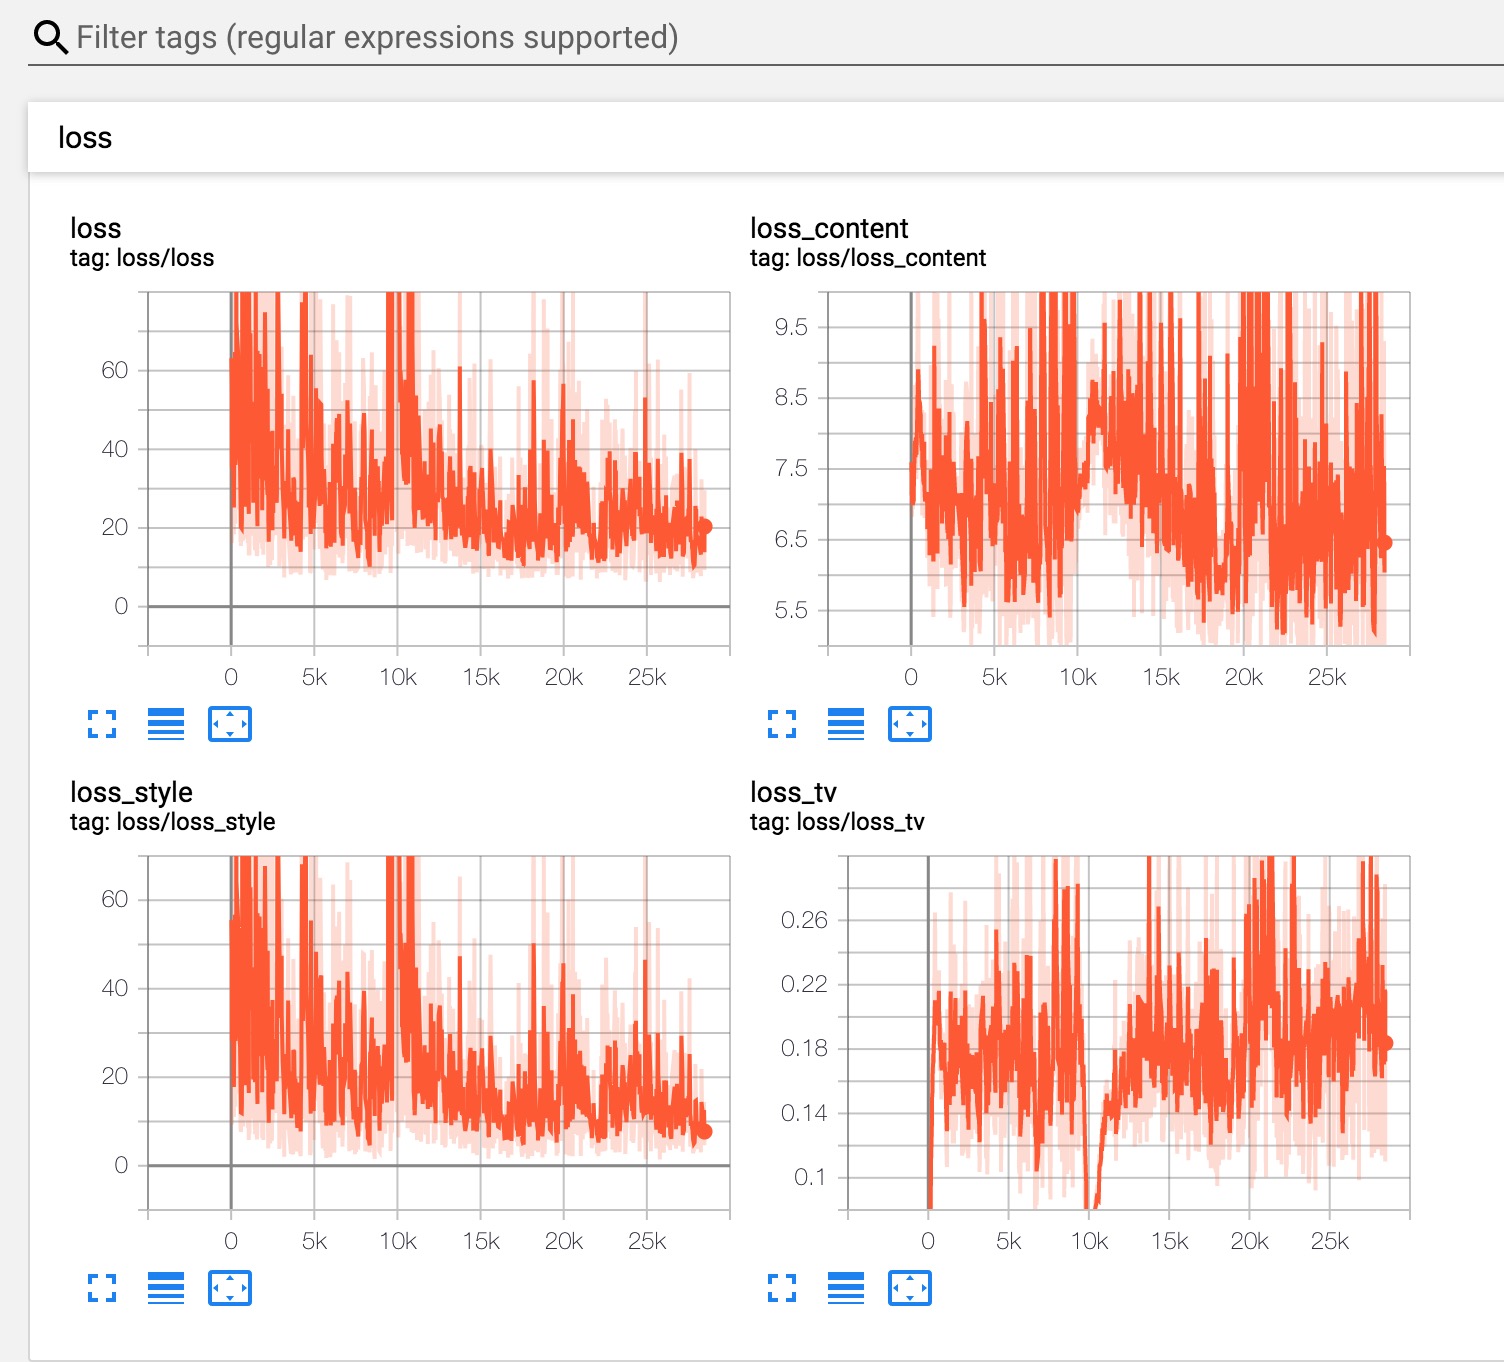Image resolution: width=1504 pixels, height=1362 pixels.
Task: Click the 6.5 y-axis label on loss_content
Action: pyautogui.click(x=791, y=539)
